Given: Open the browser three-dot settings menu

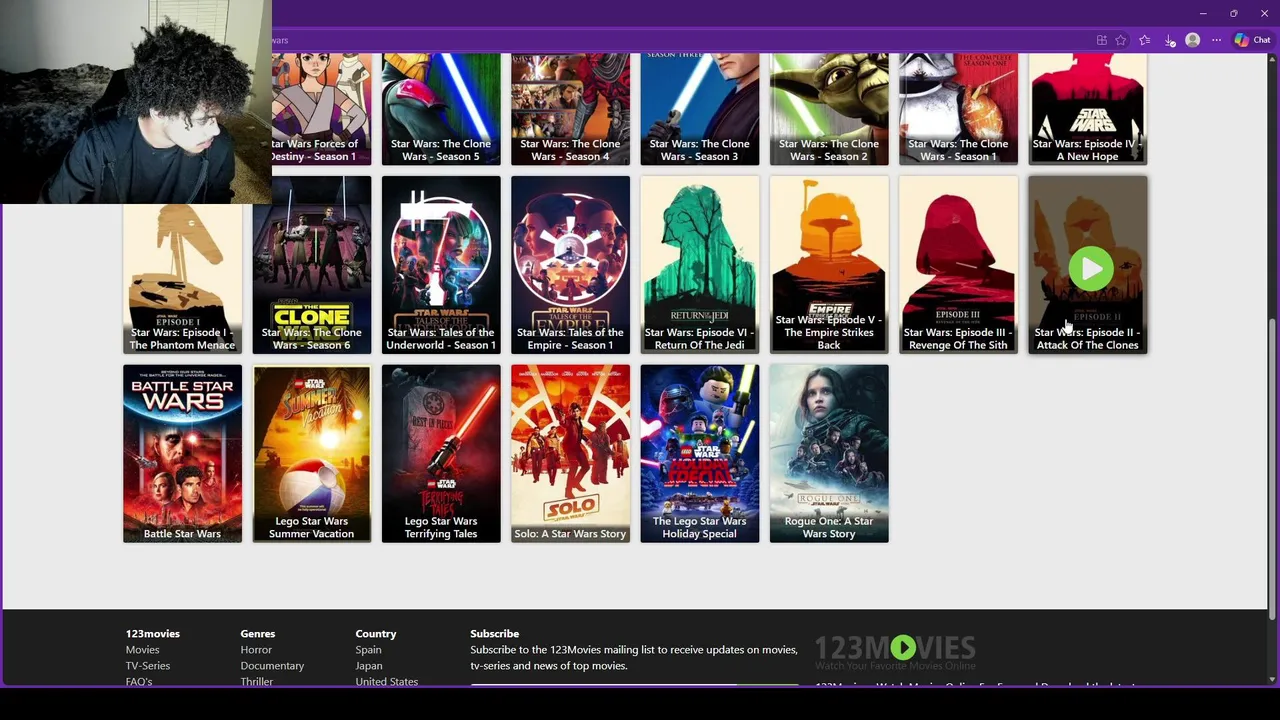Looking at the screenshot, I should click(1216, 40).
